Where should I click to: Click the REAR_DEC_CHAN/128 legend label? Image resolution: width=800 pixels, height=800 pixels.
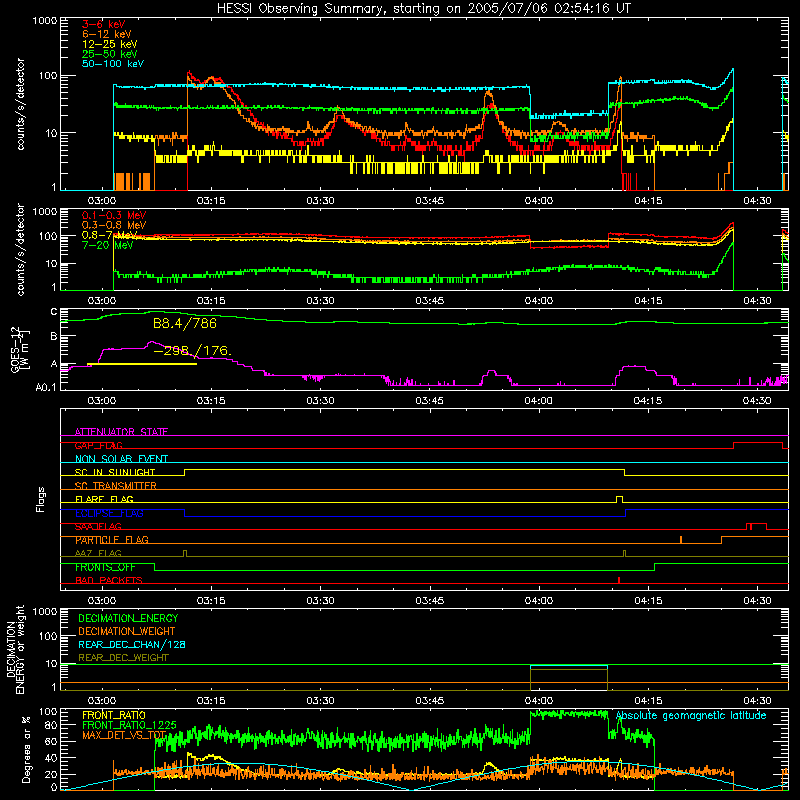[x=132, y=645]
